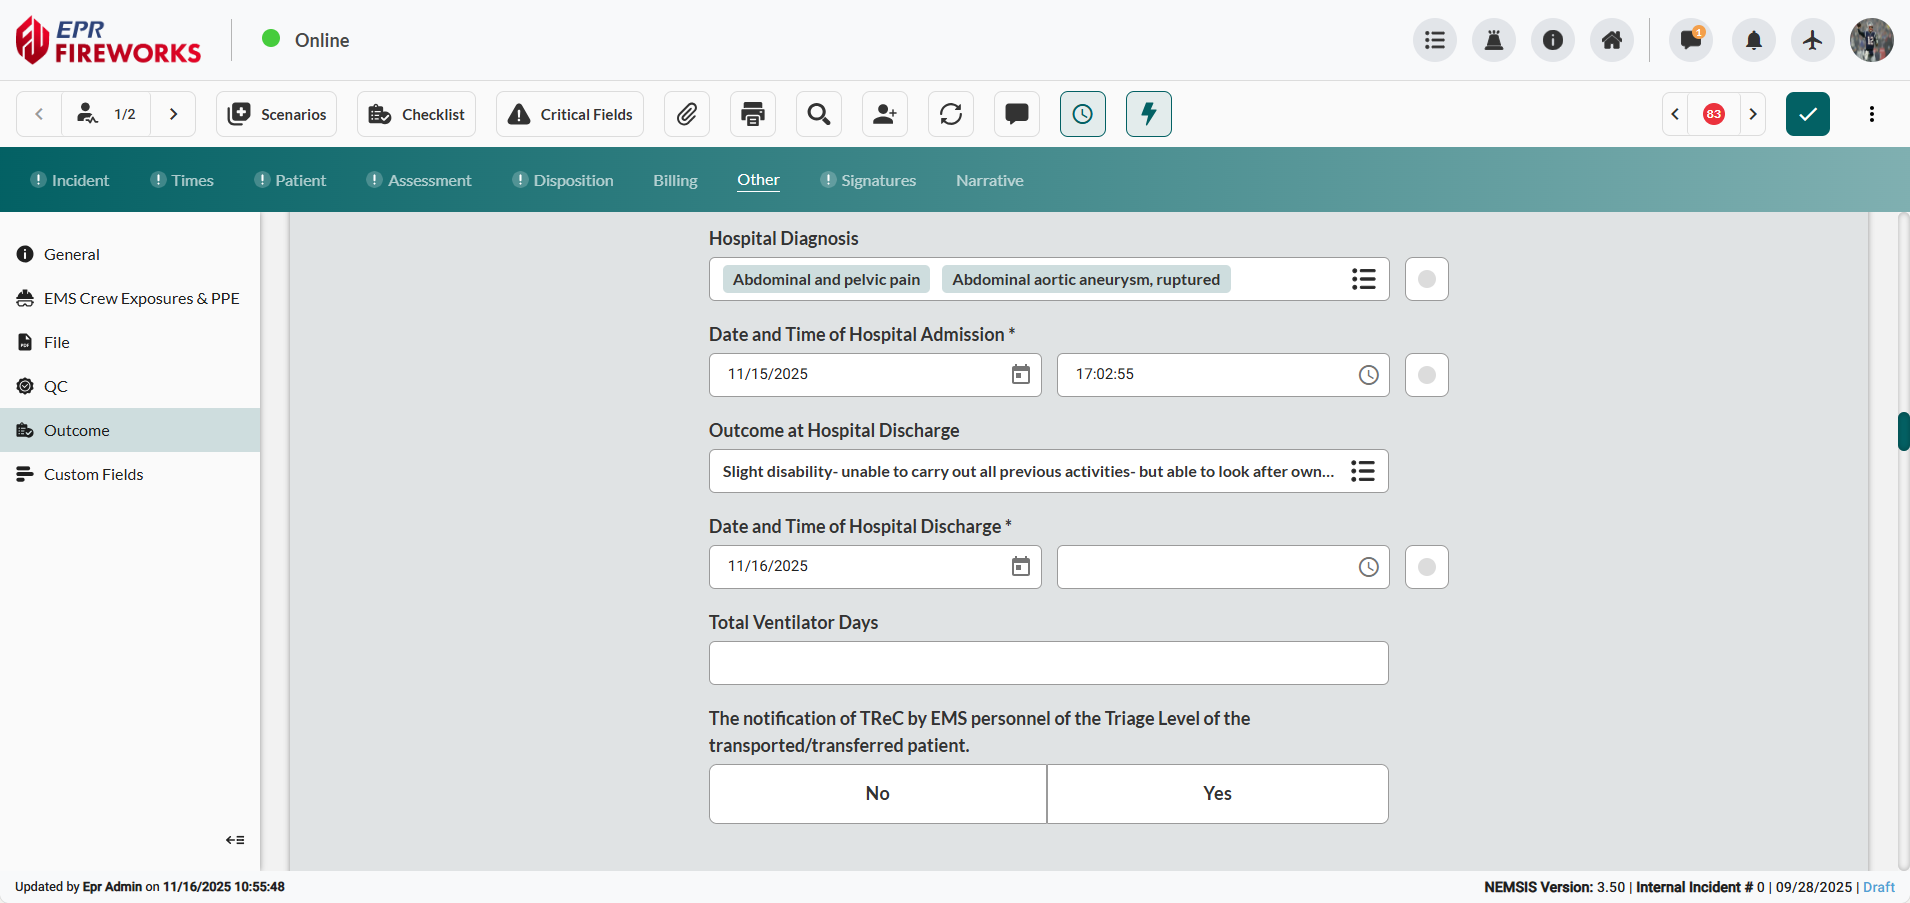
Task: Click the Critical Fields button
Action: (x=570, y=114)
